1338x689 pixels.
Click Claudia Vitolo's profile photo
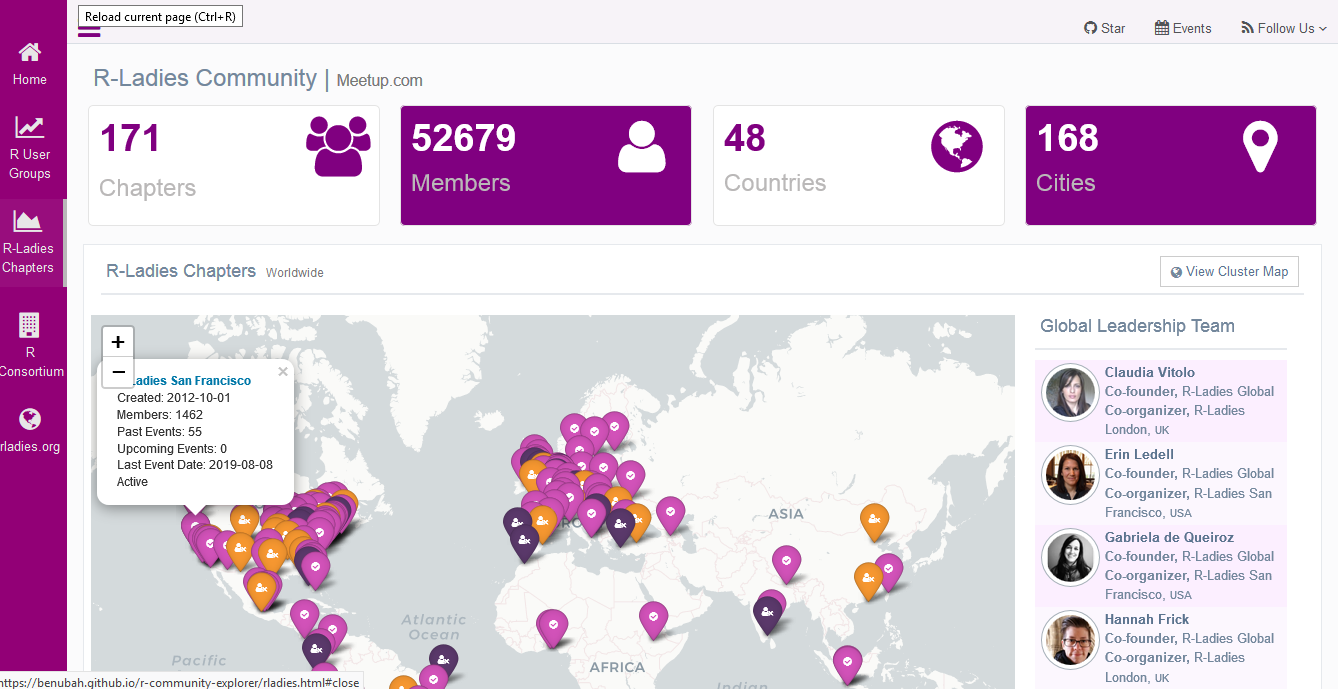click(1071, 391)
